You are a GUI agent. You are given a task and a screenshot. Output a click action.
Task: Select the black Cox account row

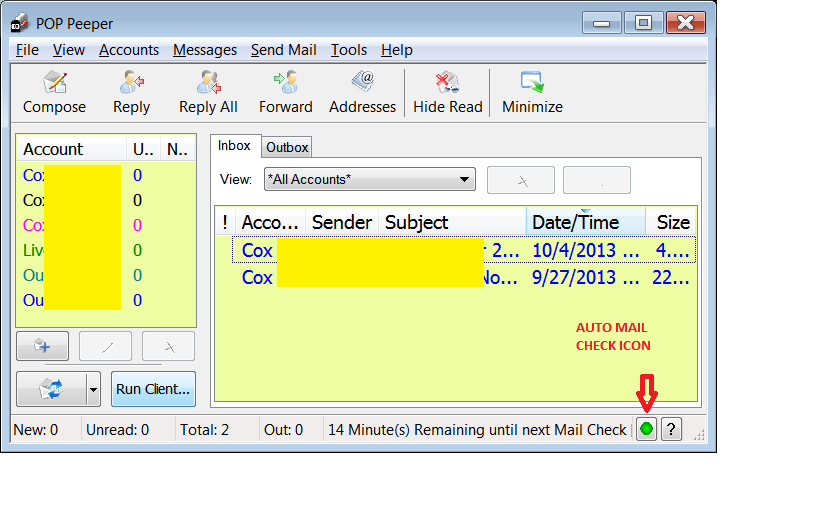point(106,200)
